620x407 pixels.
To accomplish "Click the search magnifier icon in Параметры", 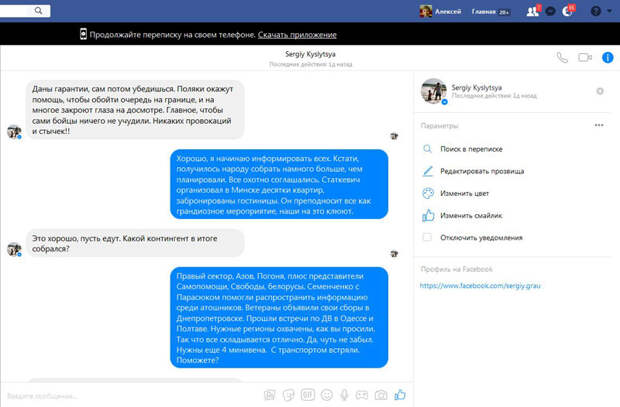I will 427,149.
